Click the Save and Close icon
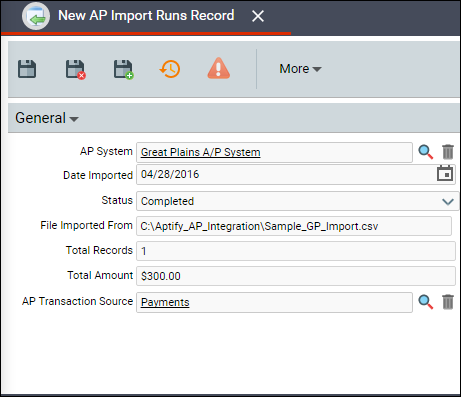The width and height of the screenshot is (461, 397). 75,69
